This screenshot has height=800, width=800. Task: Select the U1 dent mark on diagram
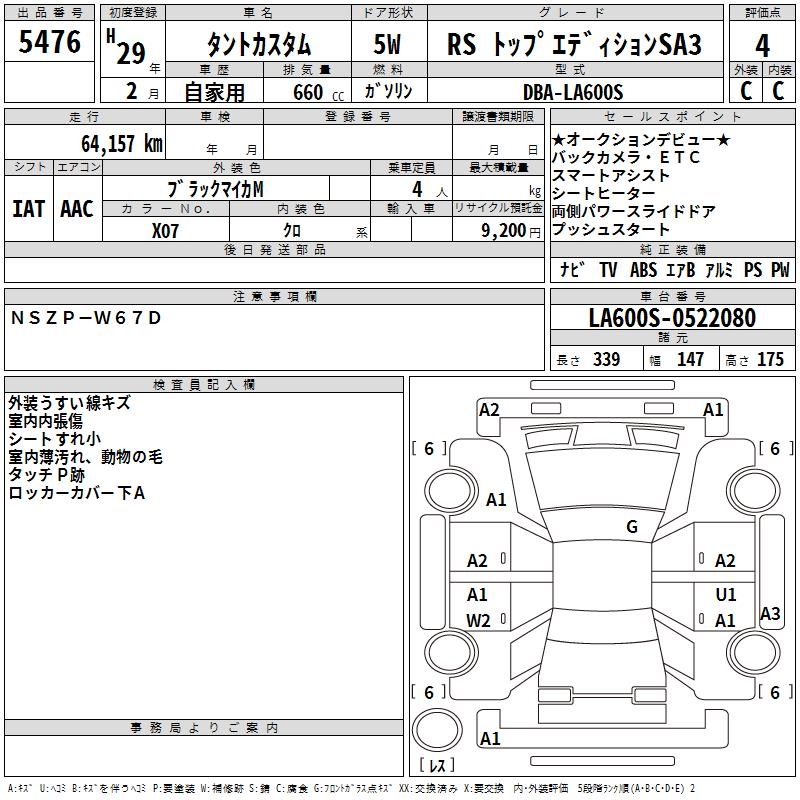pos(725,595)
